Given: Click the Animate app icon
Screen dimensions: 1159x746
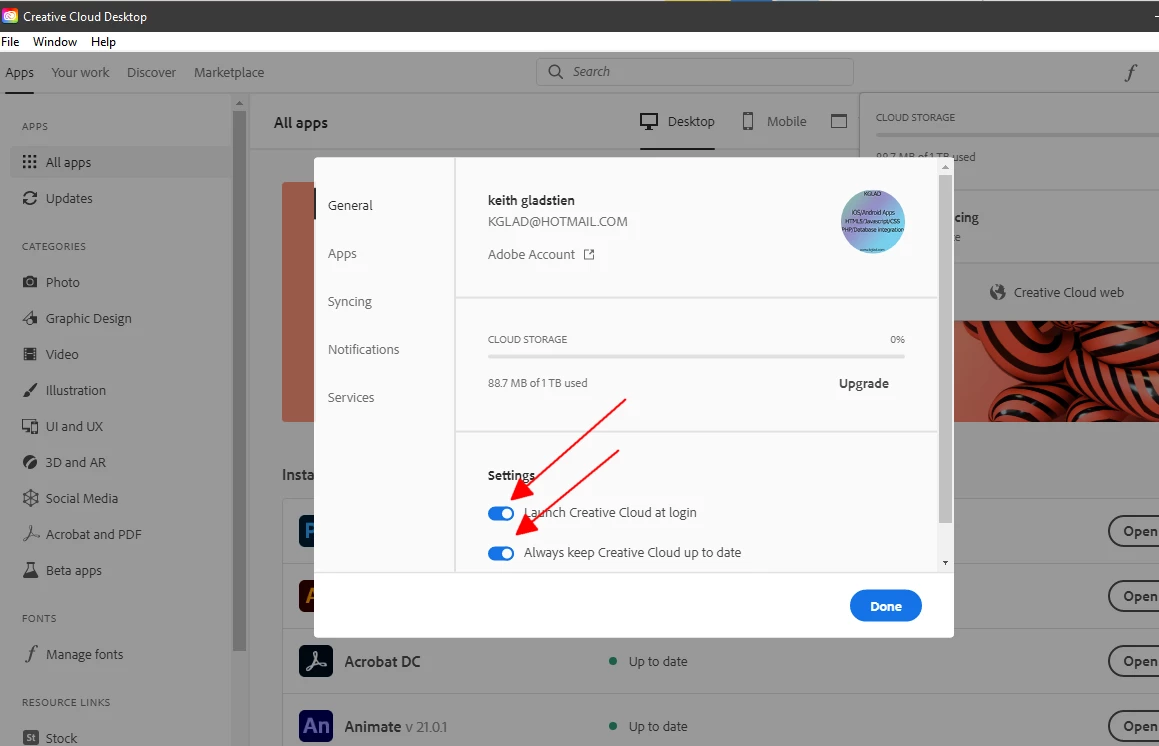Looking at the screenshot, I should pyautogui.click(x=316, y=726).
